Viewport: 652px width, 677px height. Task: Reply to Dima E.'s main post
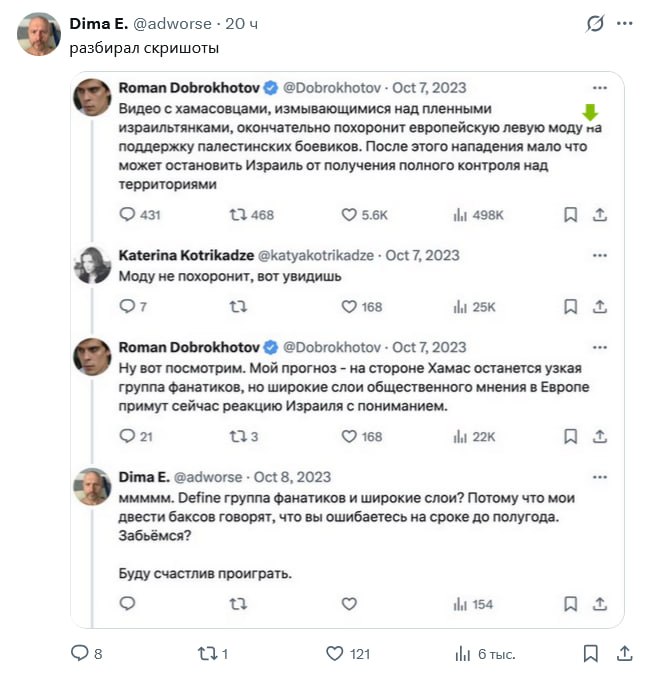[79, 653]
